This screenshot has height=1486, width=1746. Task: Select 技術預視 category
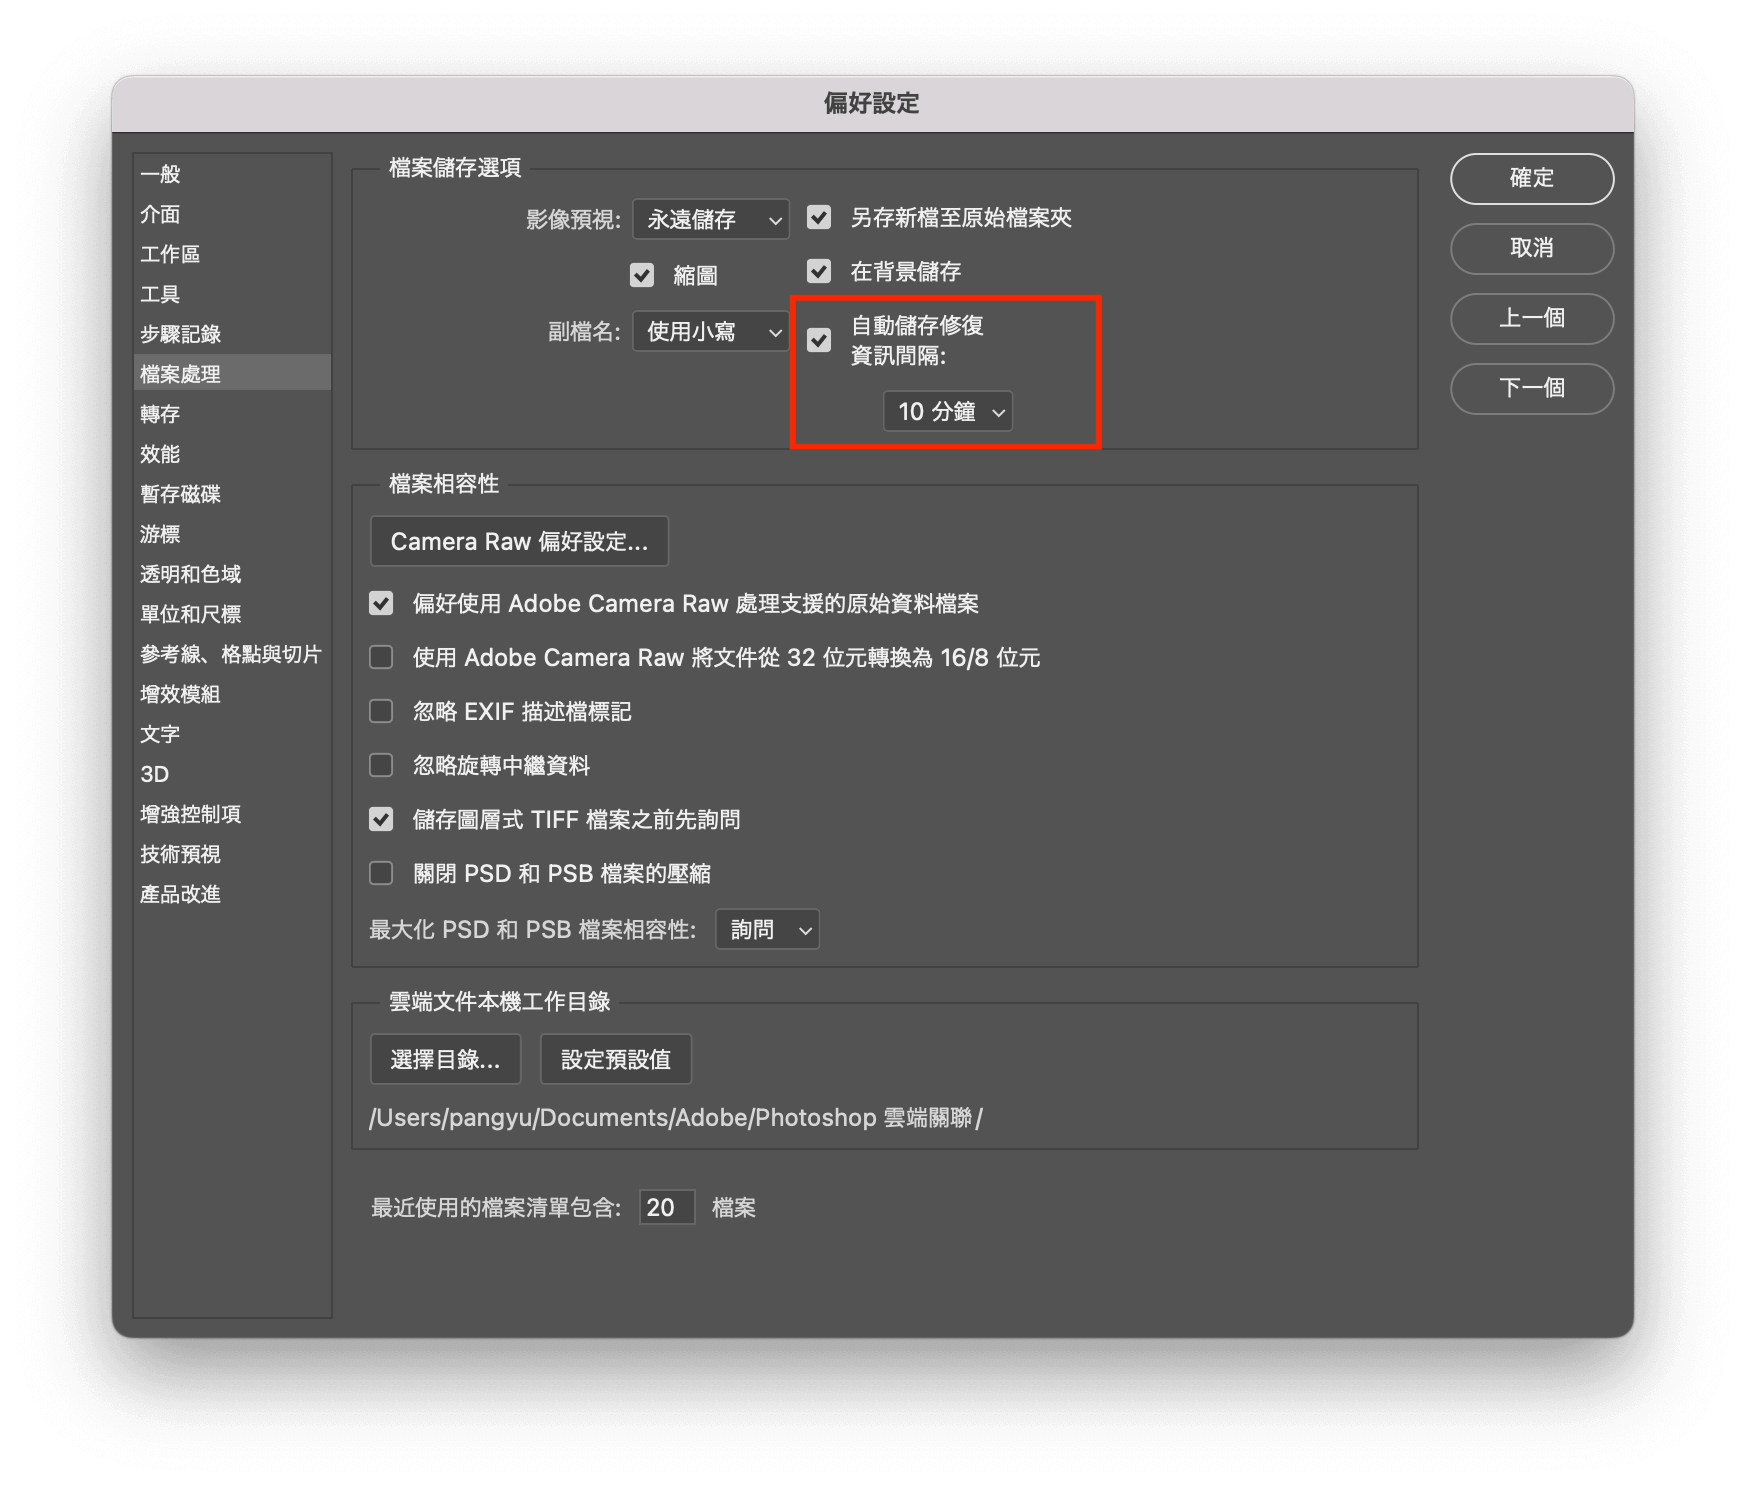point(232,854)
